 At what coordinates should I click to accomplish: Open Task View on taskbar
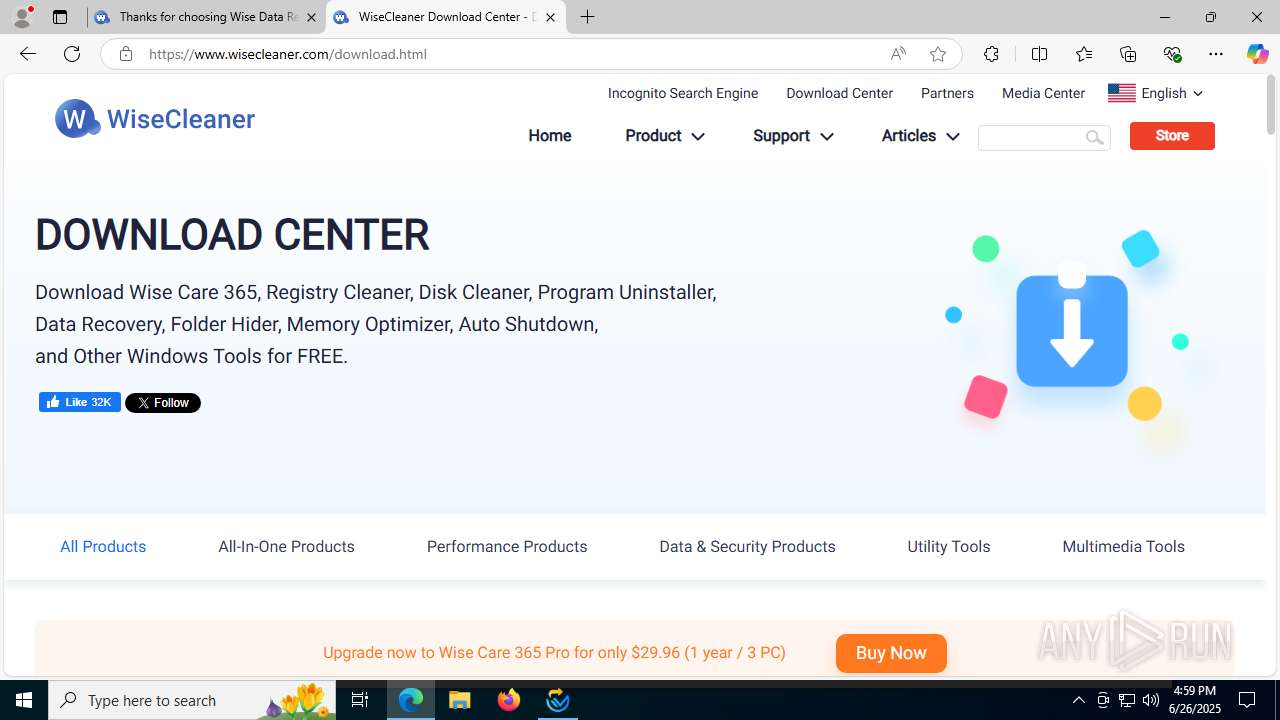[x=360, y=700]
